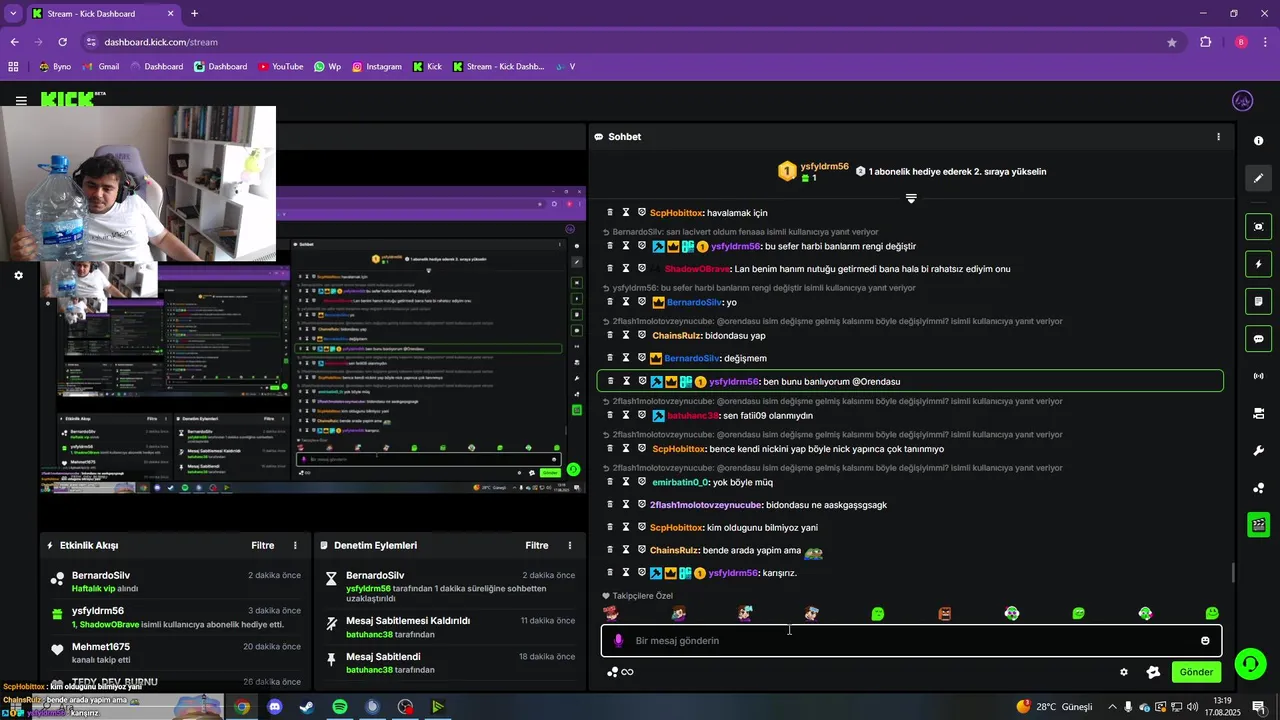Image resolution: width=1280 pixels, height=720 pixels.
Task: Timeout ShadowOBrave using hourglass icon
Action: coord(626,269)
